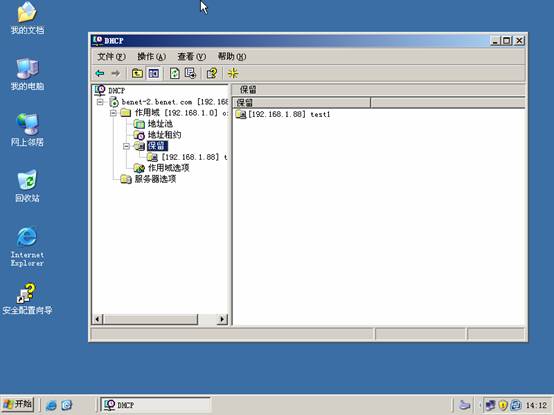The image size is (554, 415).
Task: Select the [192.168.1.88] test1 list entry
Action: point(283,114)
